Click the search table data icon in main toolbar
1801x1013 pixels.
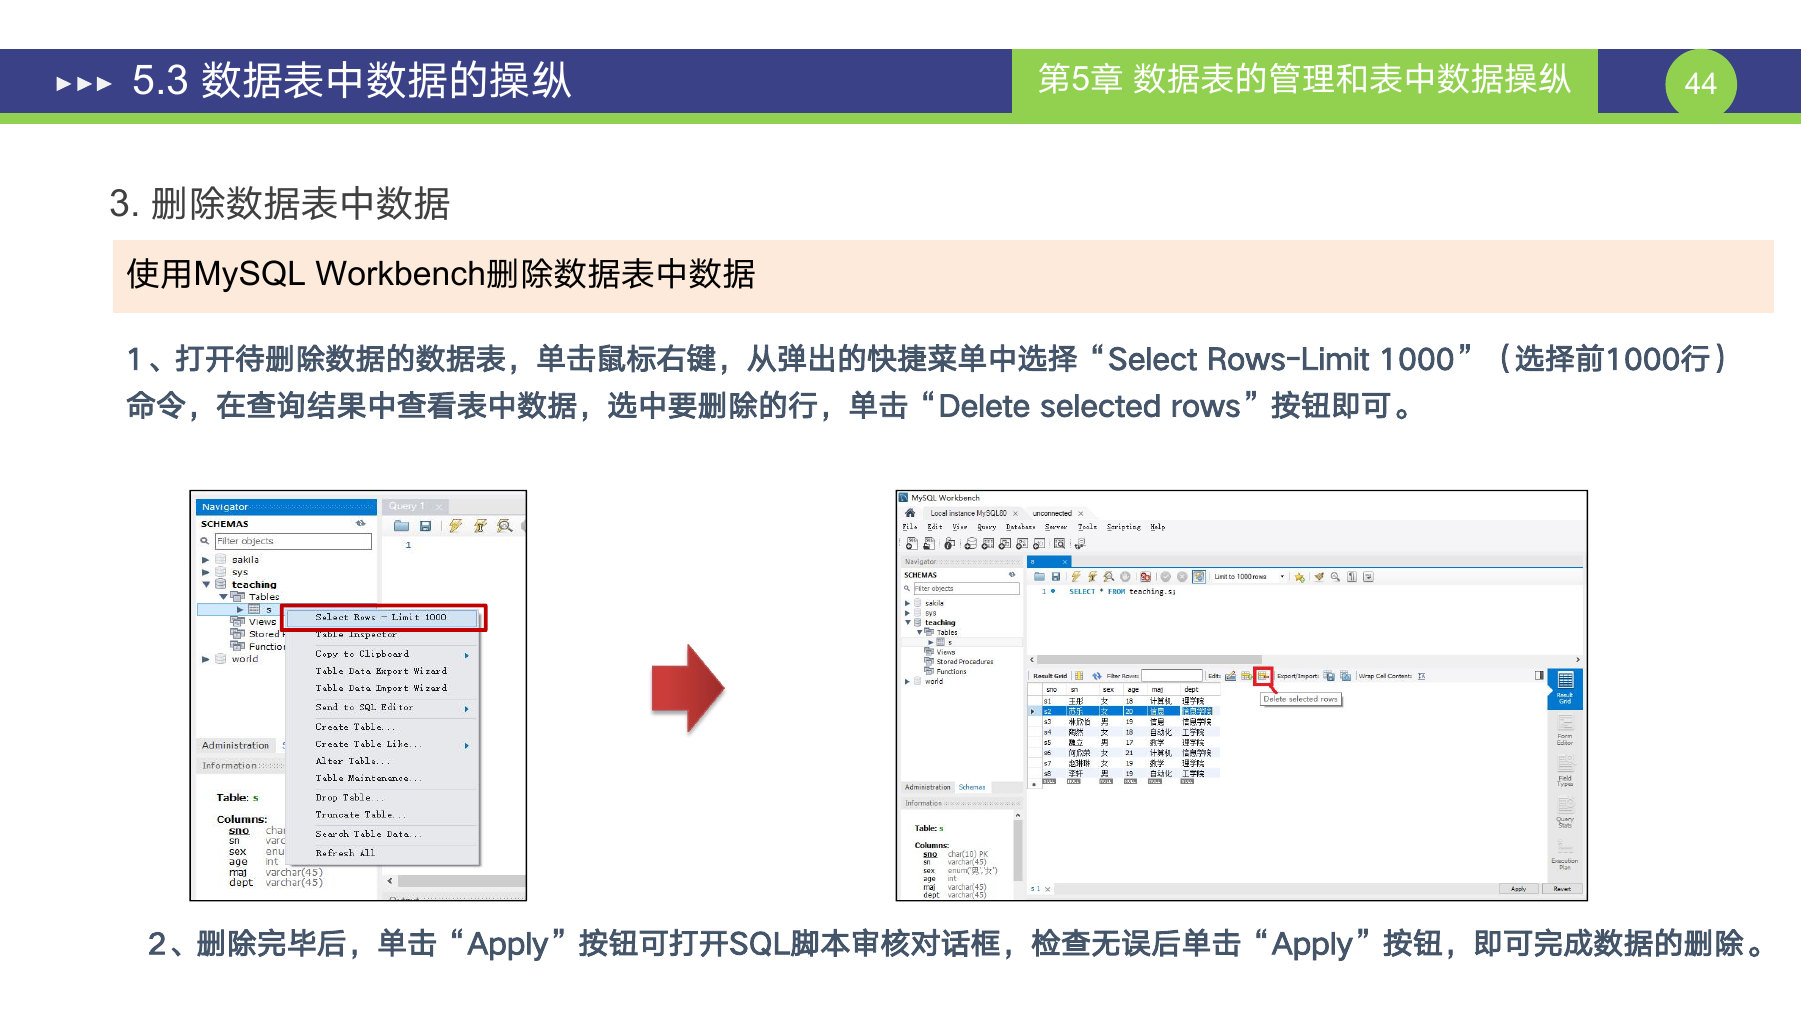coord(1060,544)
